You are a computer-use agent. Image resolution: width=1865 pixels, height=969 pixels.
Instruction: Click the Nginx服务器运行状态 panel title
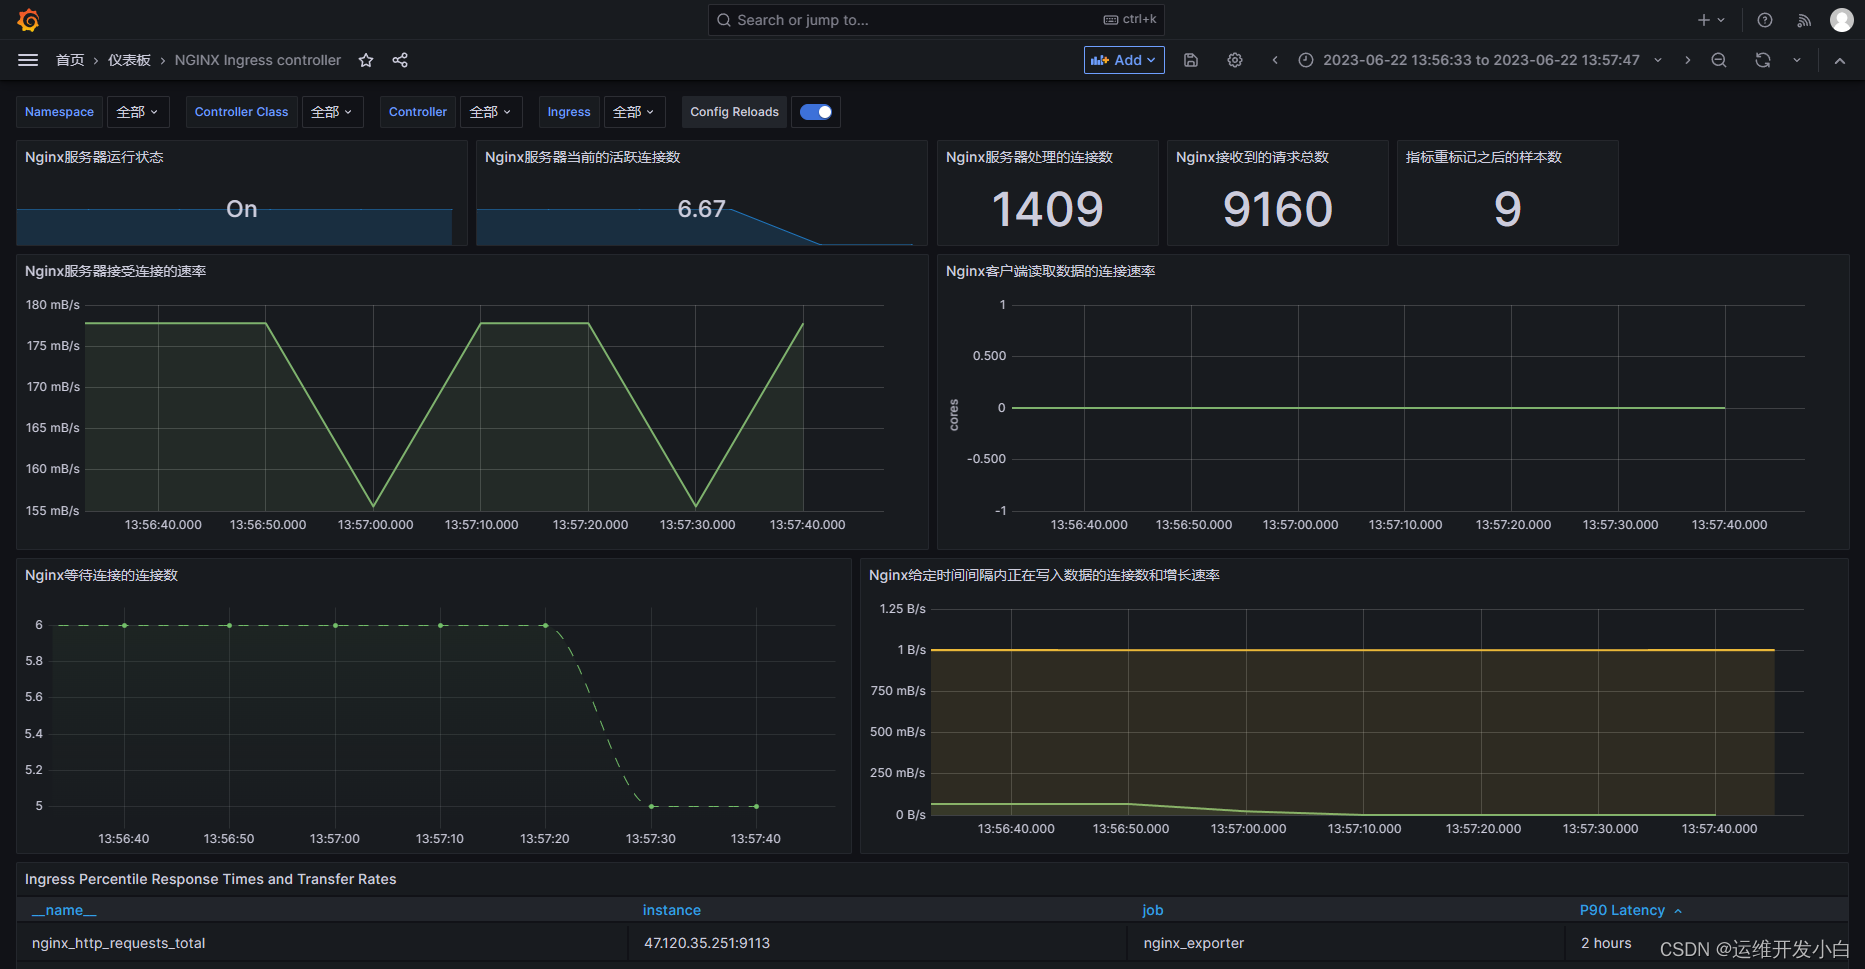(94, 157)
